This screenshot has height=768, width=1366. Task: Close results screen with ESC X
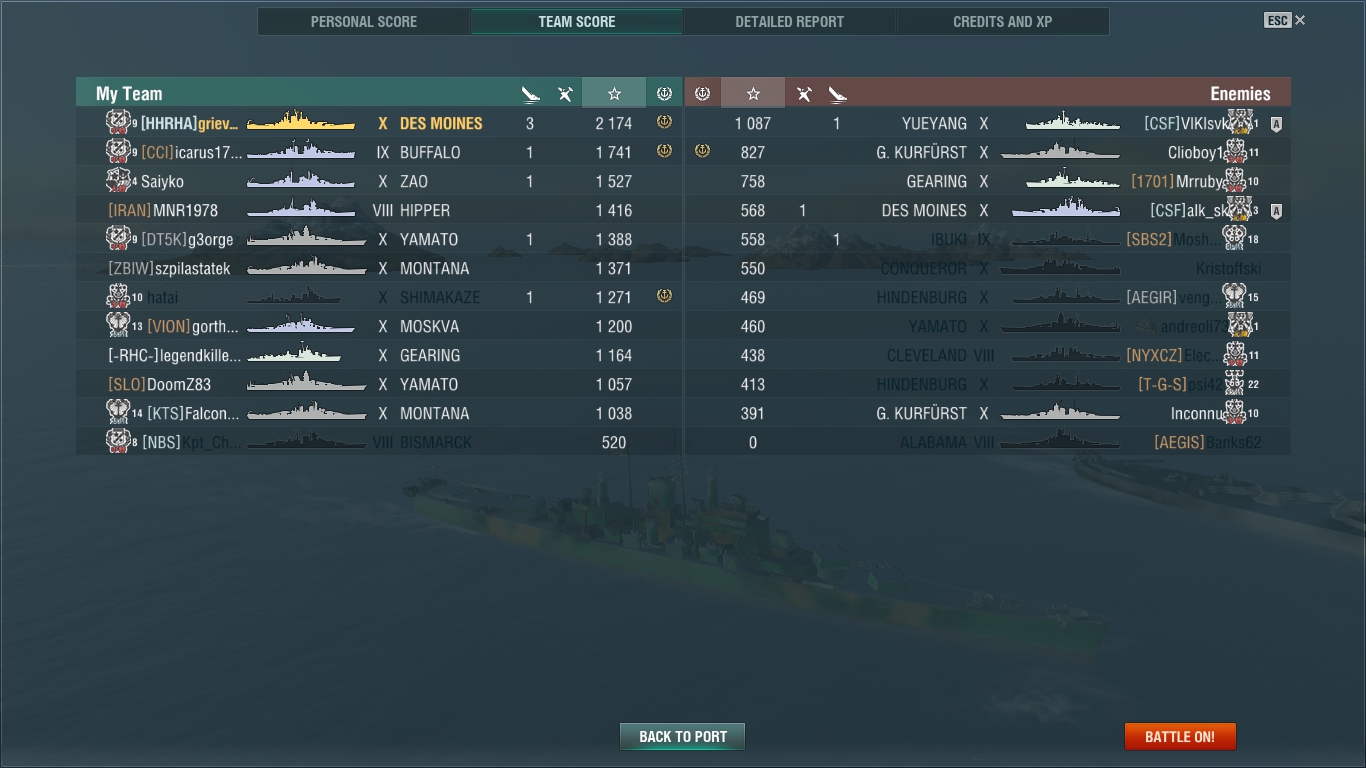[1285, 20]
